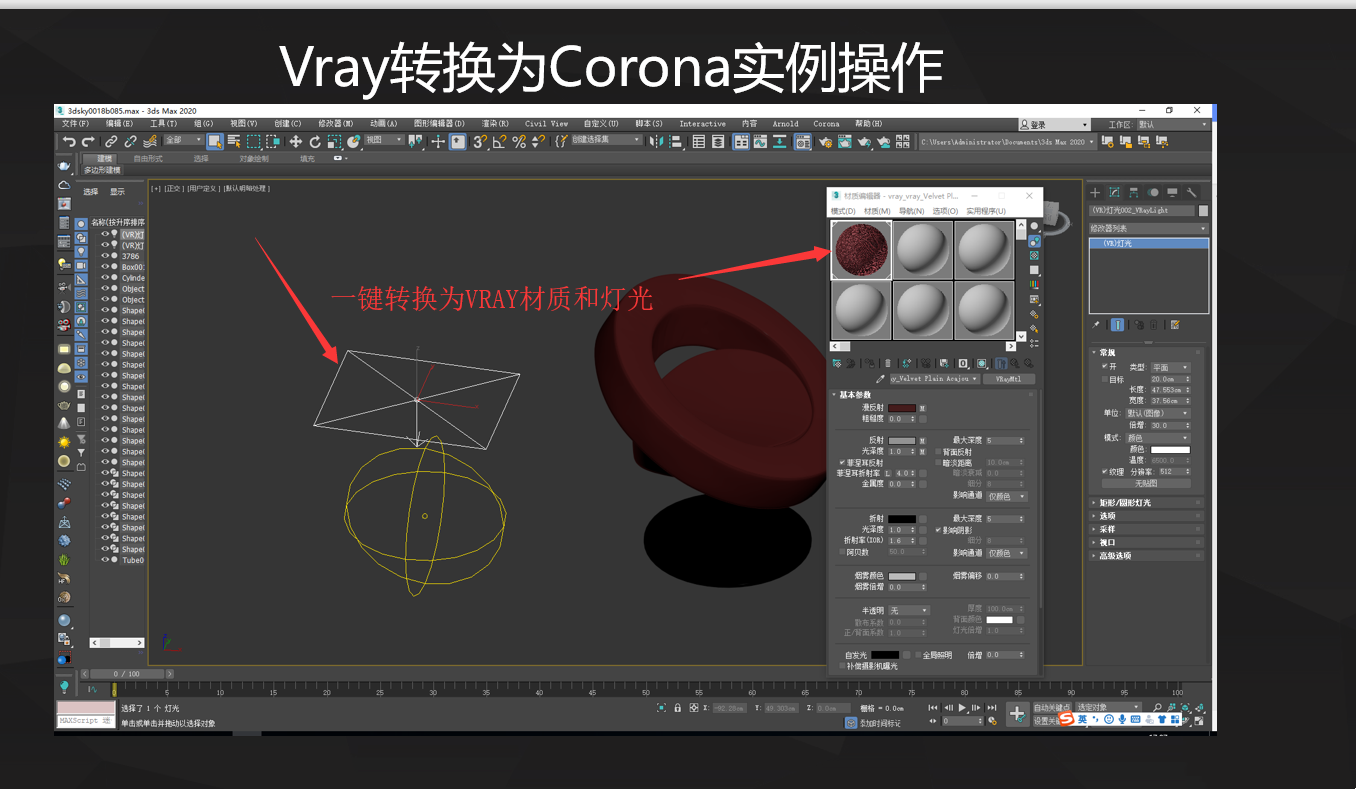Click the Undo arrow icon
This screenshot has width=1356, height=789.
pos(69,141)
